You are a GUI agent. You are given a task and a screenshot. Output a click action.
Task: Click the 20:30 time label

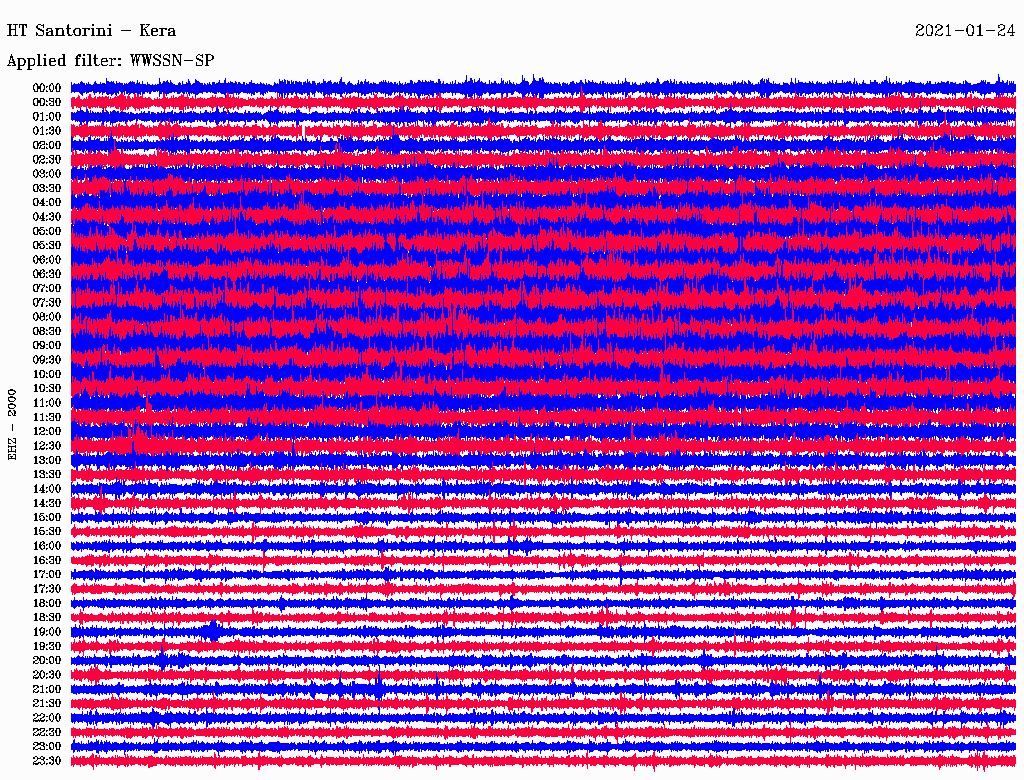coord(47,675)
